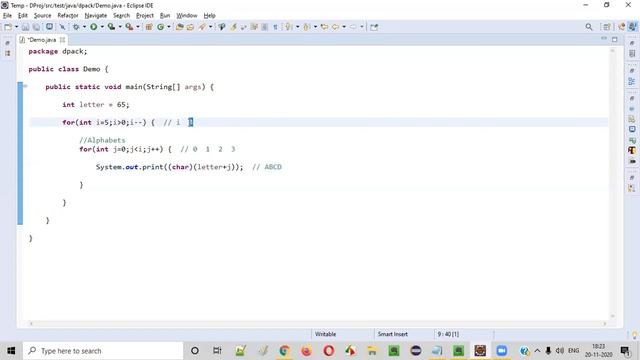Image resolution: width=640 pixels, height=360 pixels.
Task: Click the Coverage launch icon
Action: click(x=111, y=27)
